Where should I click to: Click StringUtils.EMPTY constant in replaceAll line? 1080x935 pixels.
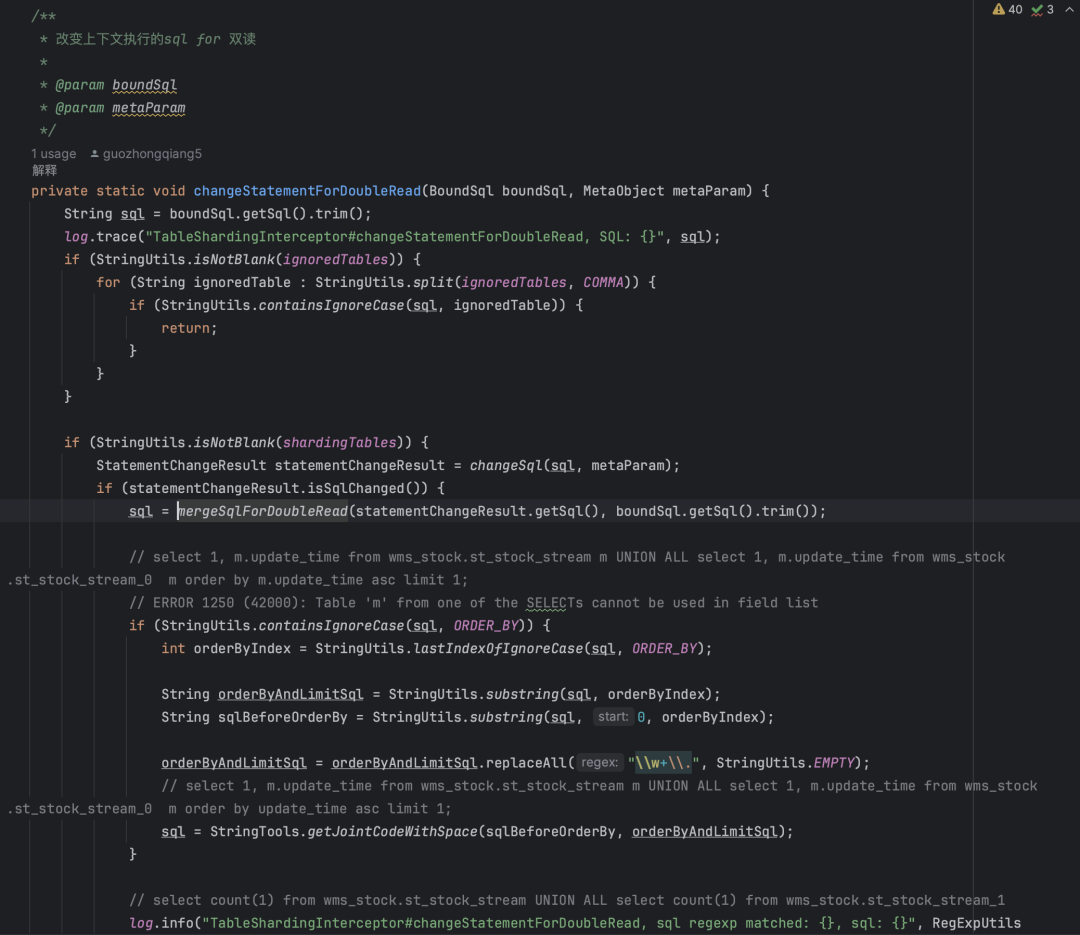click(x=785, y=763)
